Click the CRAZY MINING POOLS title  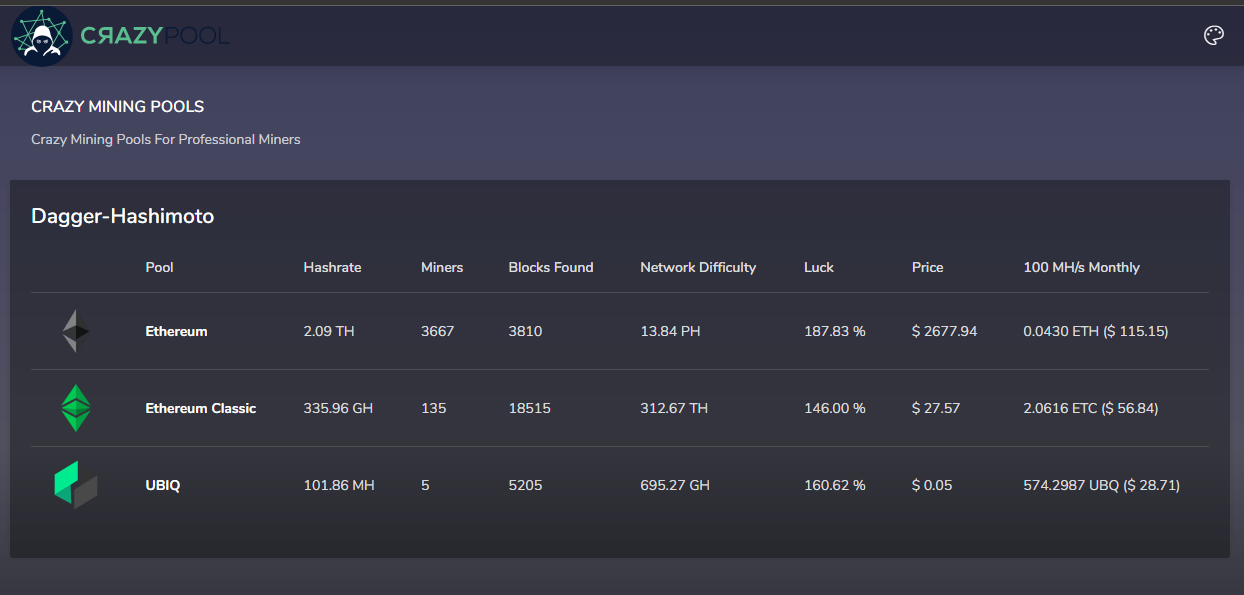(117, 106)
